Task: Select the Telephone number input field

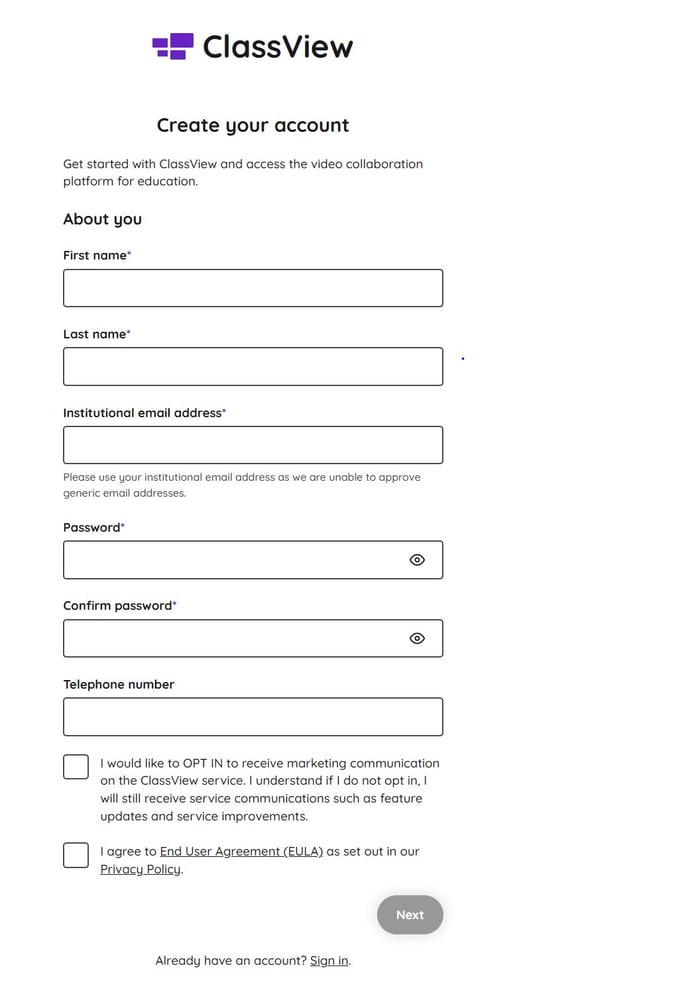Action: coord(253,716)
